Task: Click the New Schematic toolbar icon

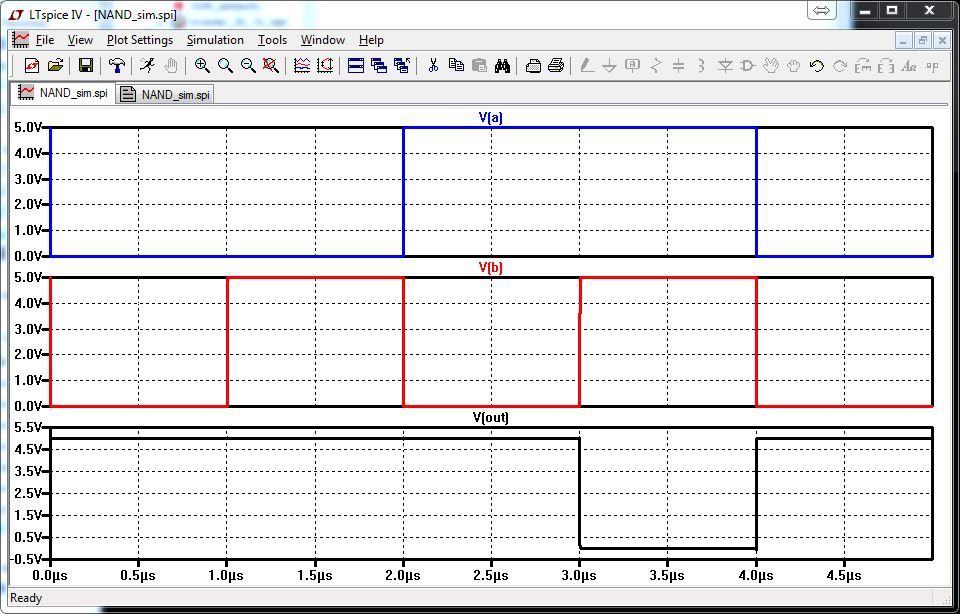Action: [32, 66]
